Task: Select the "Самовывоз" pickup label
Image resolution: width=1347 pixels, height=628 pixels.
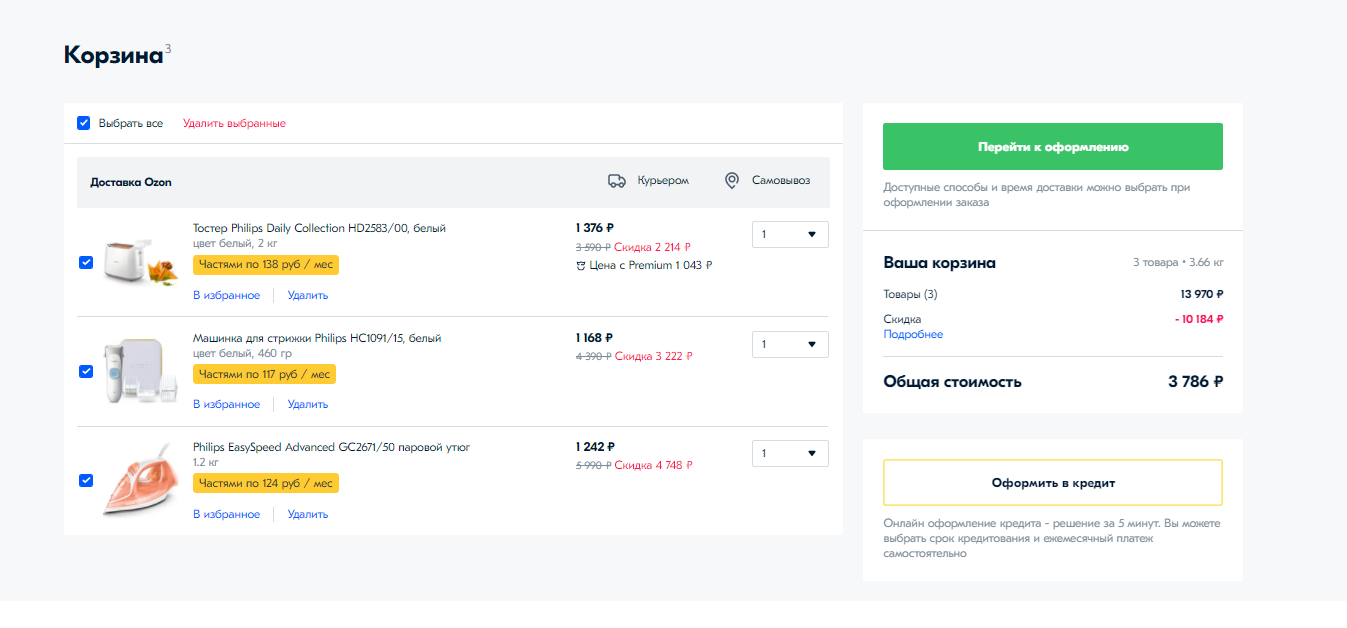Action: [781, 181]
